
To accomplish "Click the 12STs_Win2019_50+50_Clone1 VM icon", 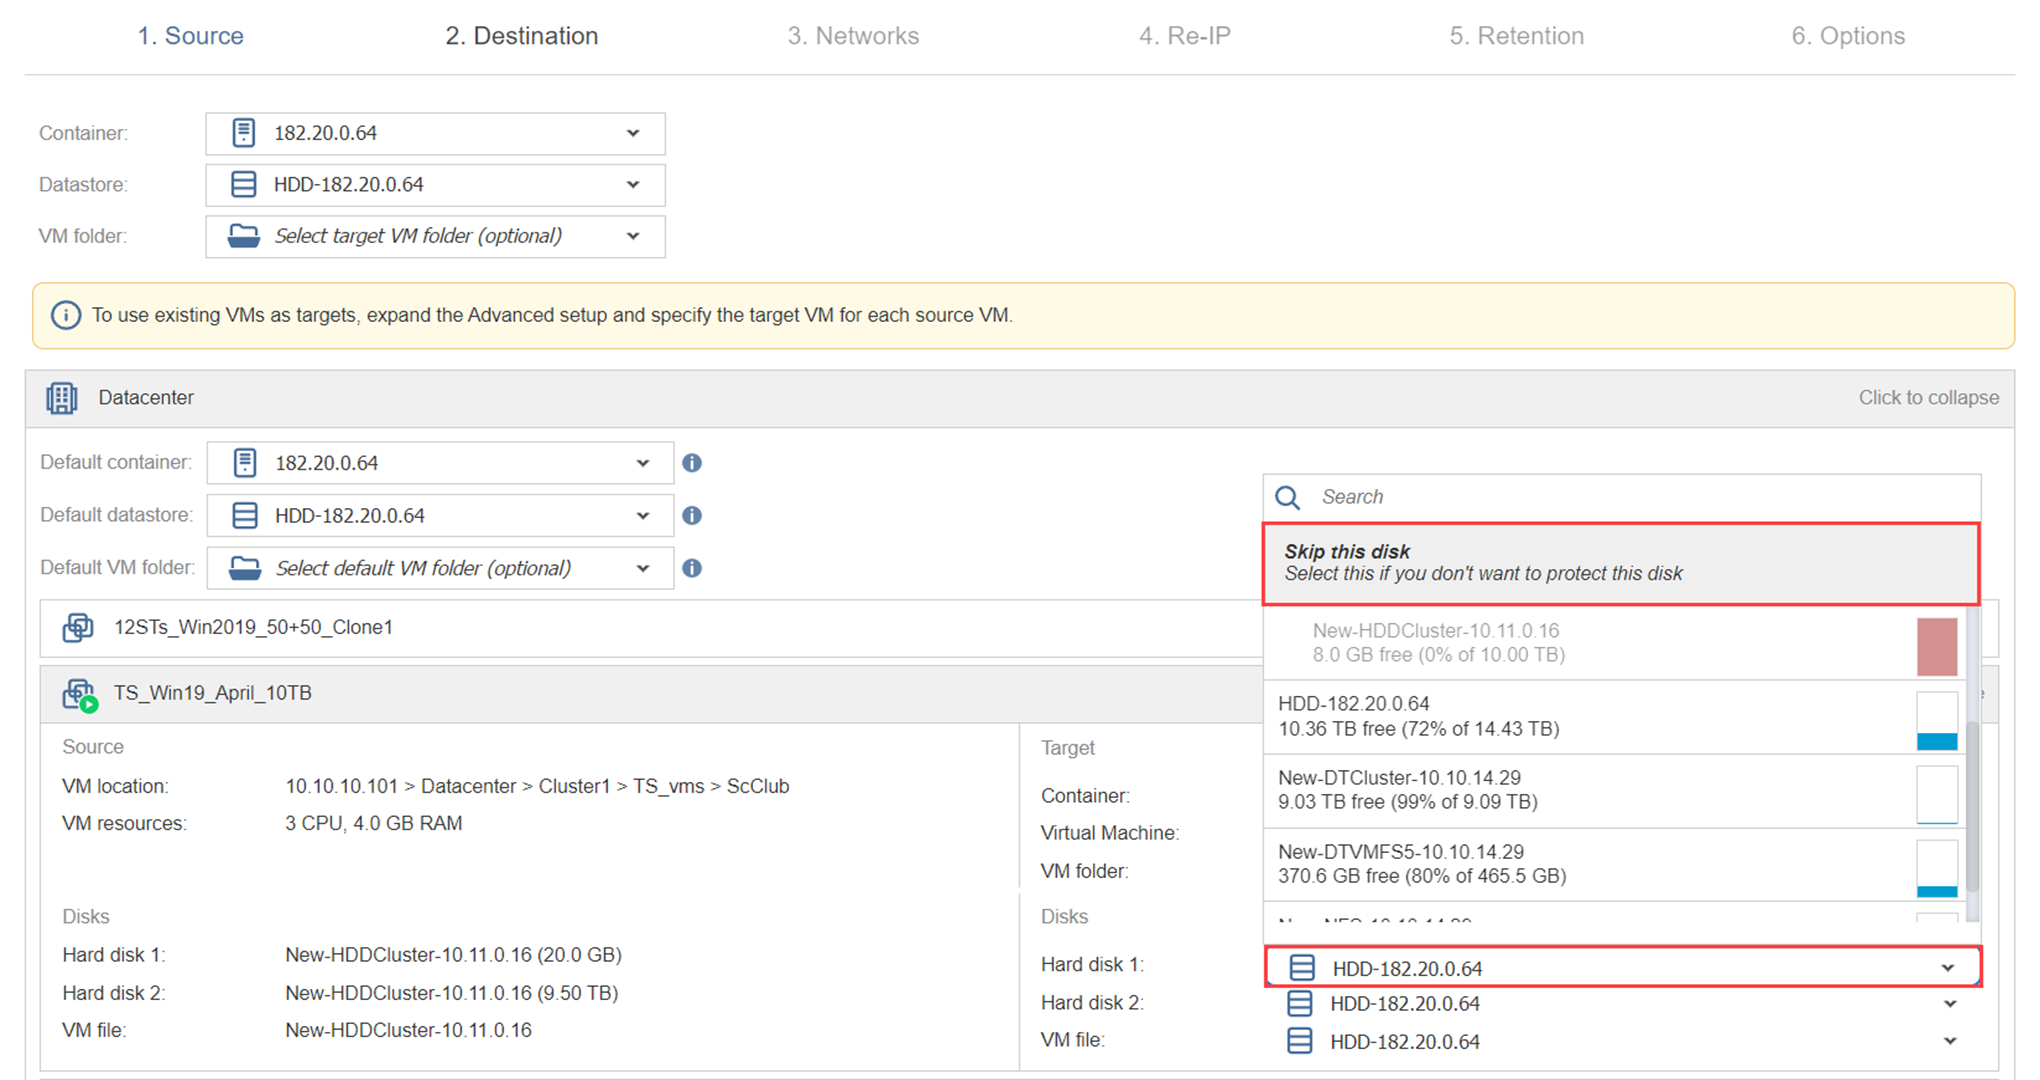I will [78, 628].
